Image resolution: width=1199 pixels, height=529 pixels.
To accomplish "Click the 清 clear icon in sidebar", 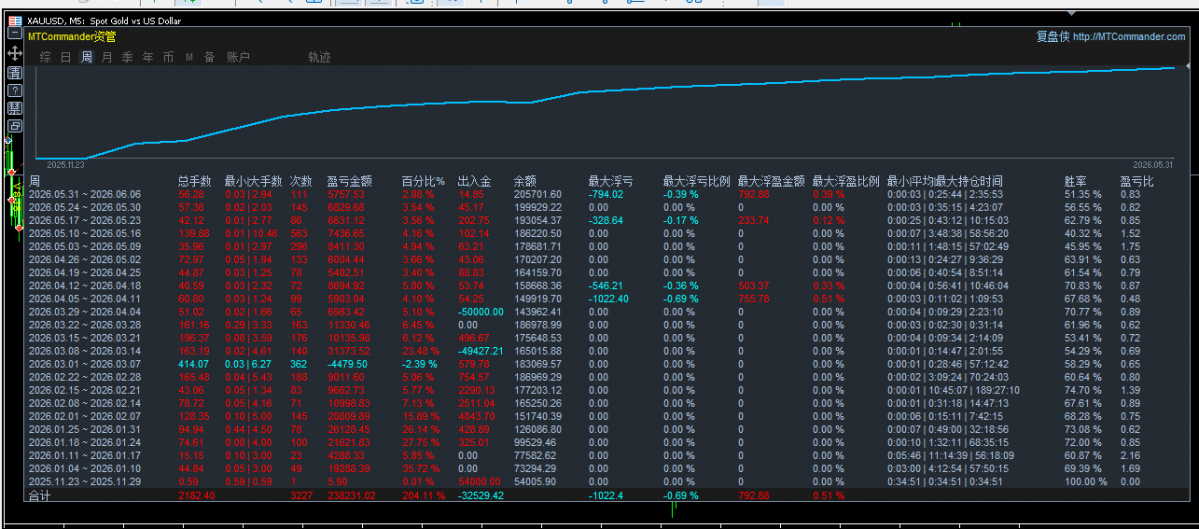I will (15, 73).
